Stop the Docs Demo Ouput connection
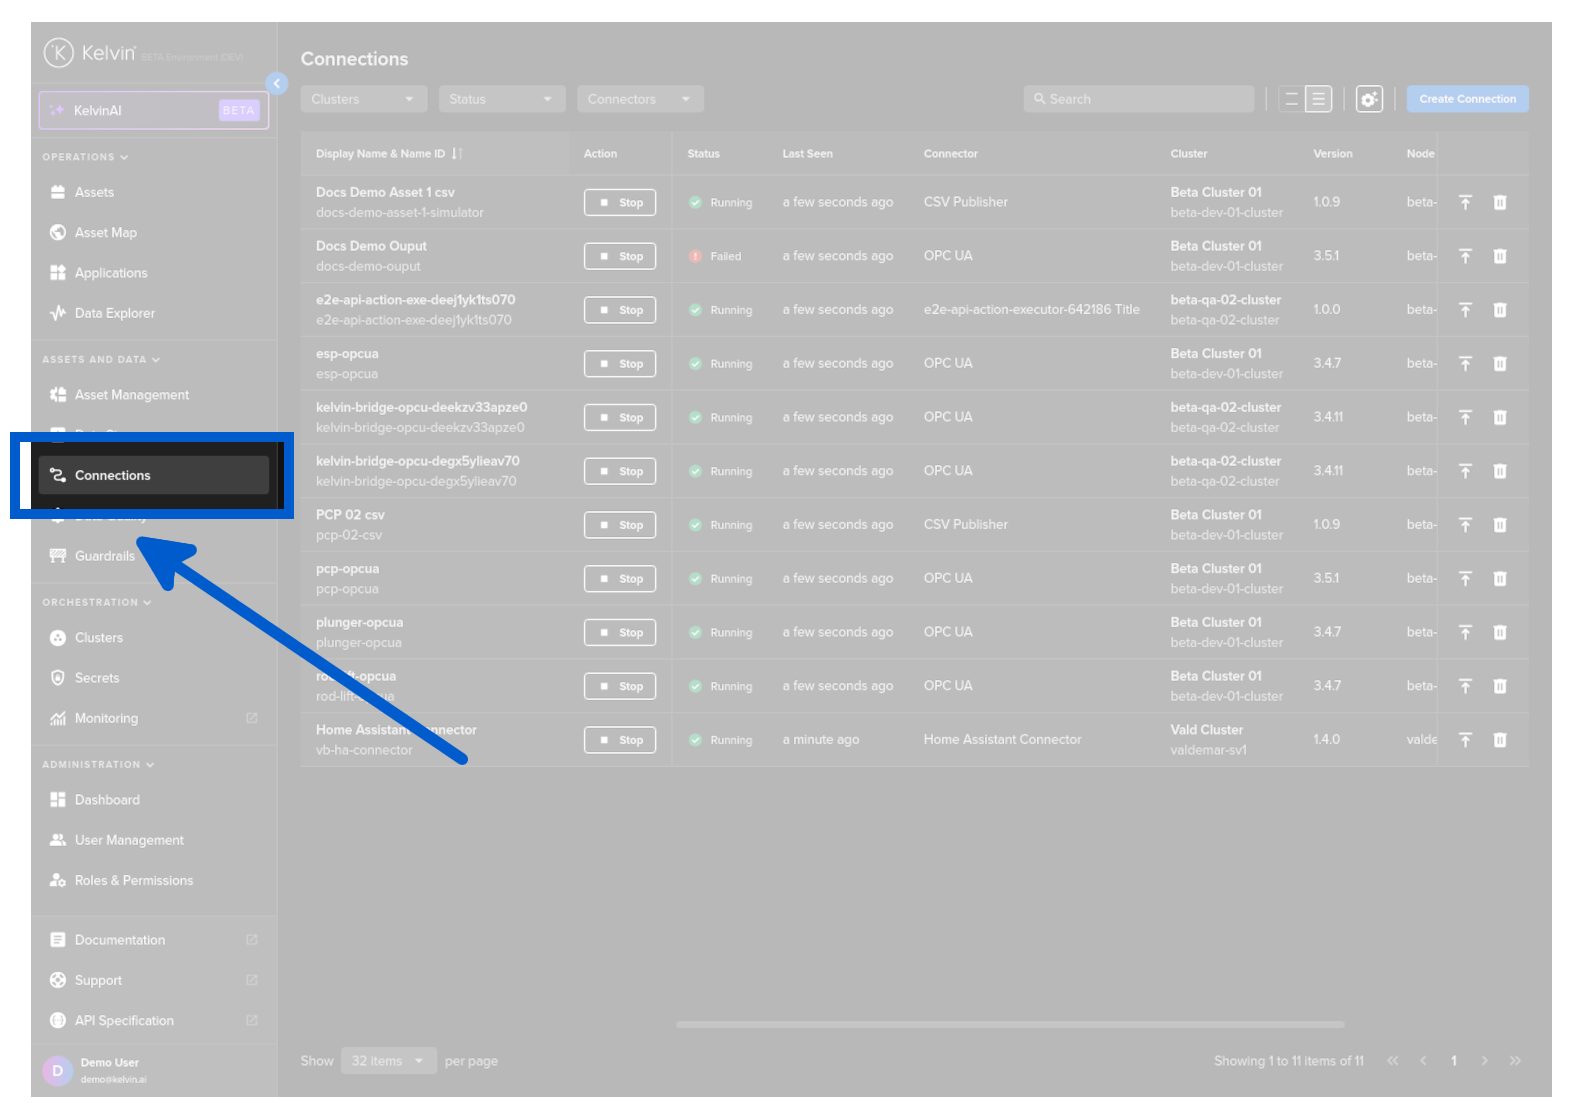Image resolution: width=1584 pixels, height=1120 pixels. click(x=620, y=257)
